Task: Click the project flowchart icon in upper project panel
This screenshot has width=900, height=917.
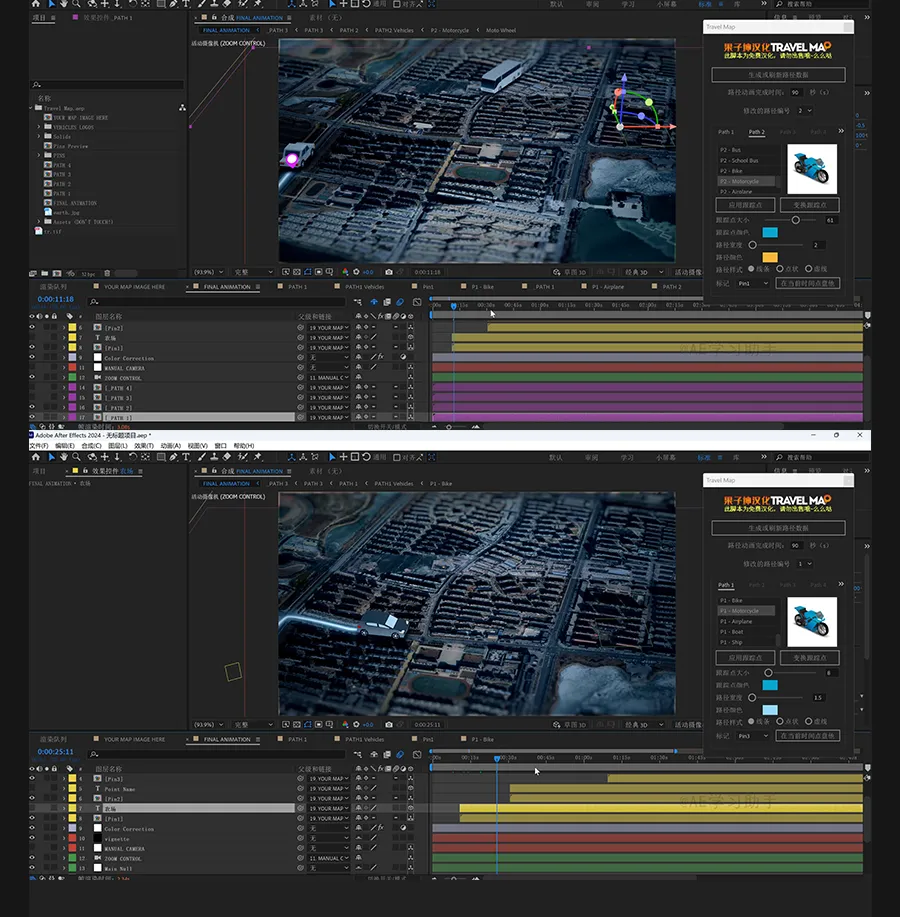Action: coord(182,108)
